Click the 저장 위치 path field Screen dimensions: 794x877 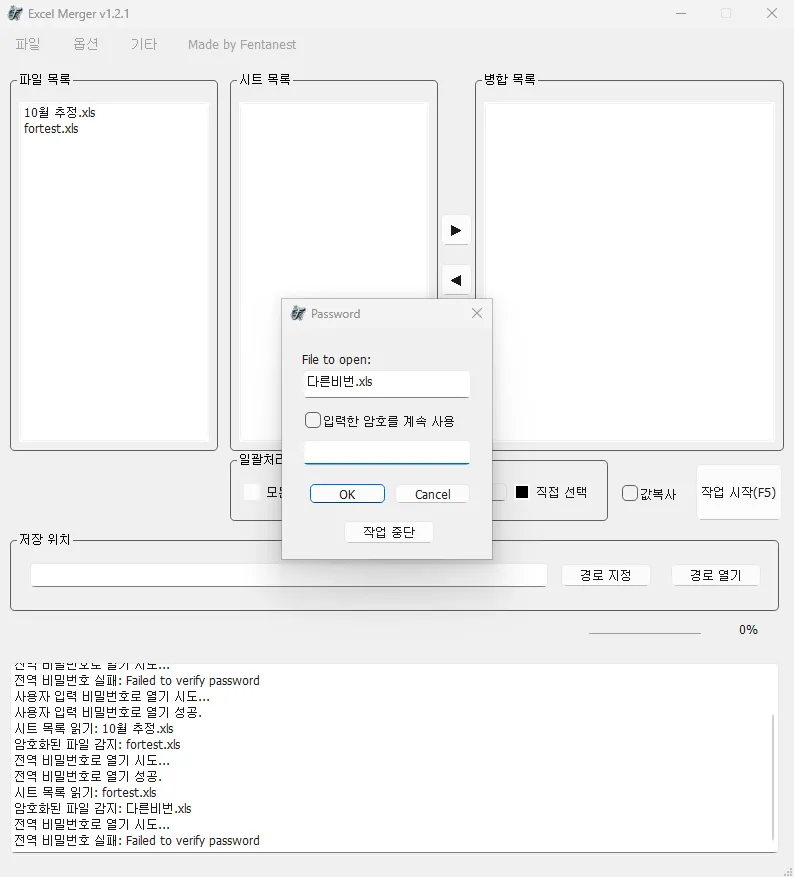(x=289, y=575)
